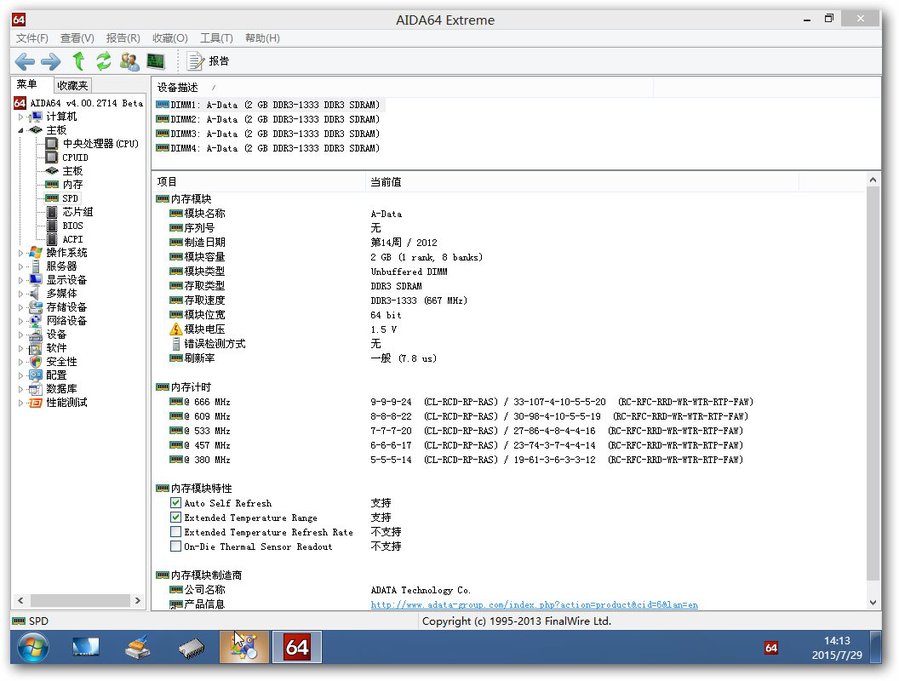The image size is (899, 681).
Task: Toggle Extended Temperature Range checkbox
Action: coord(175,517)
